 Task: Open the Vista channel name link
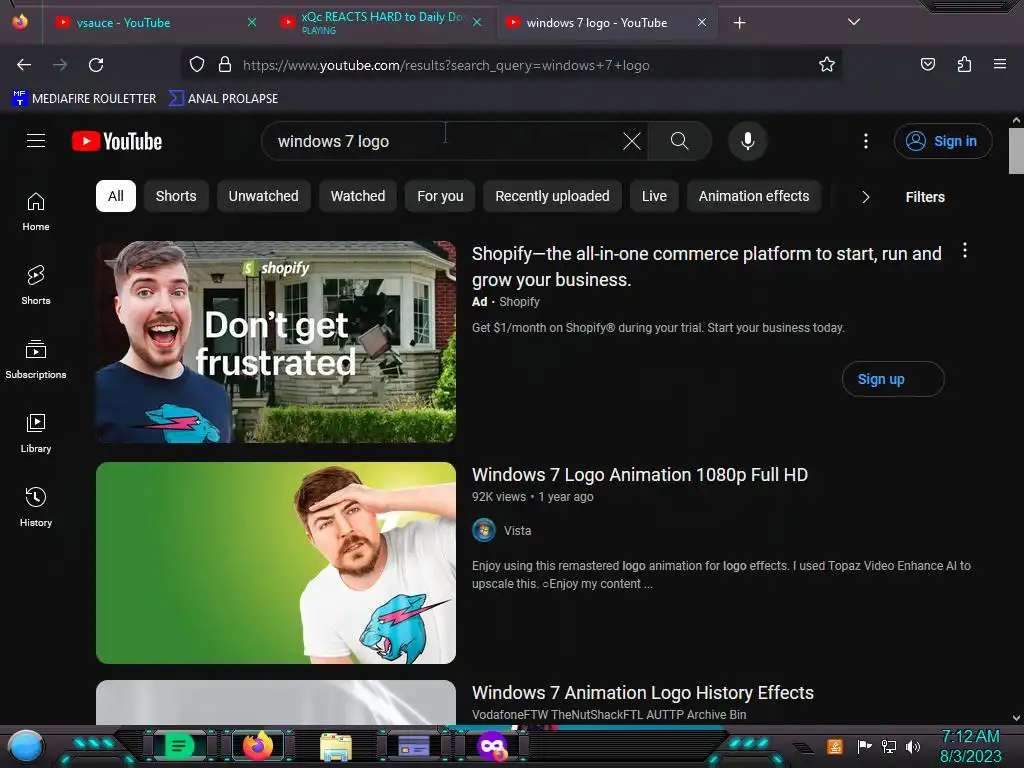[x=517, y=531]
